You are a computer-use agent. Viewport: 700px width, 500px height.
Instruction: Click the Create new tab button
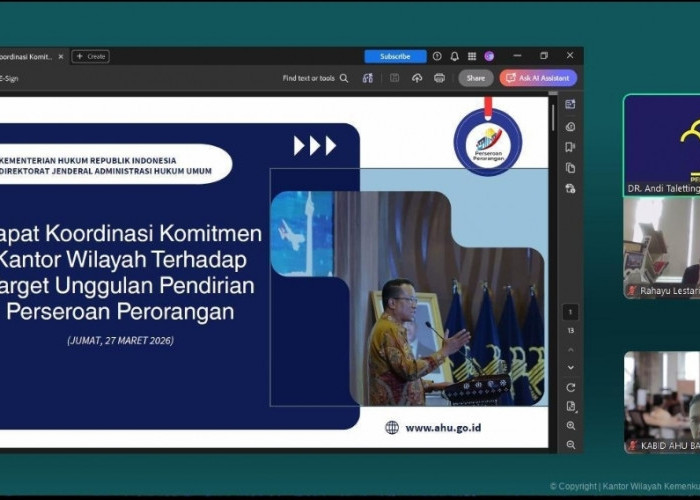pyautogui.click(x=91, y=56)
